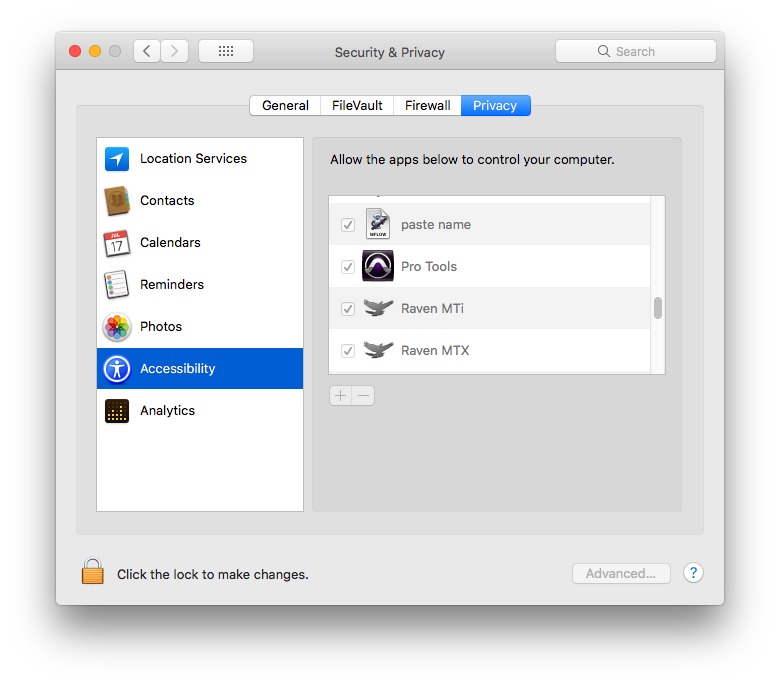The width and height of the screenshot is (780, 685).
Task: Close the window with the red button
Action: [x=75, y=51]
